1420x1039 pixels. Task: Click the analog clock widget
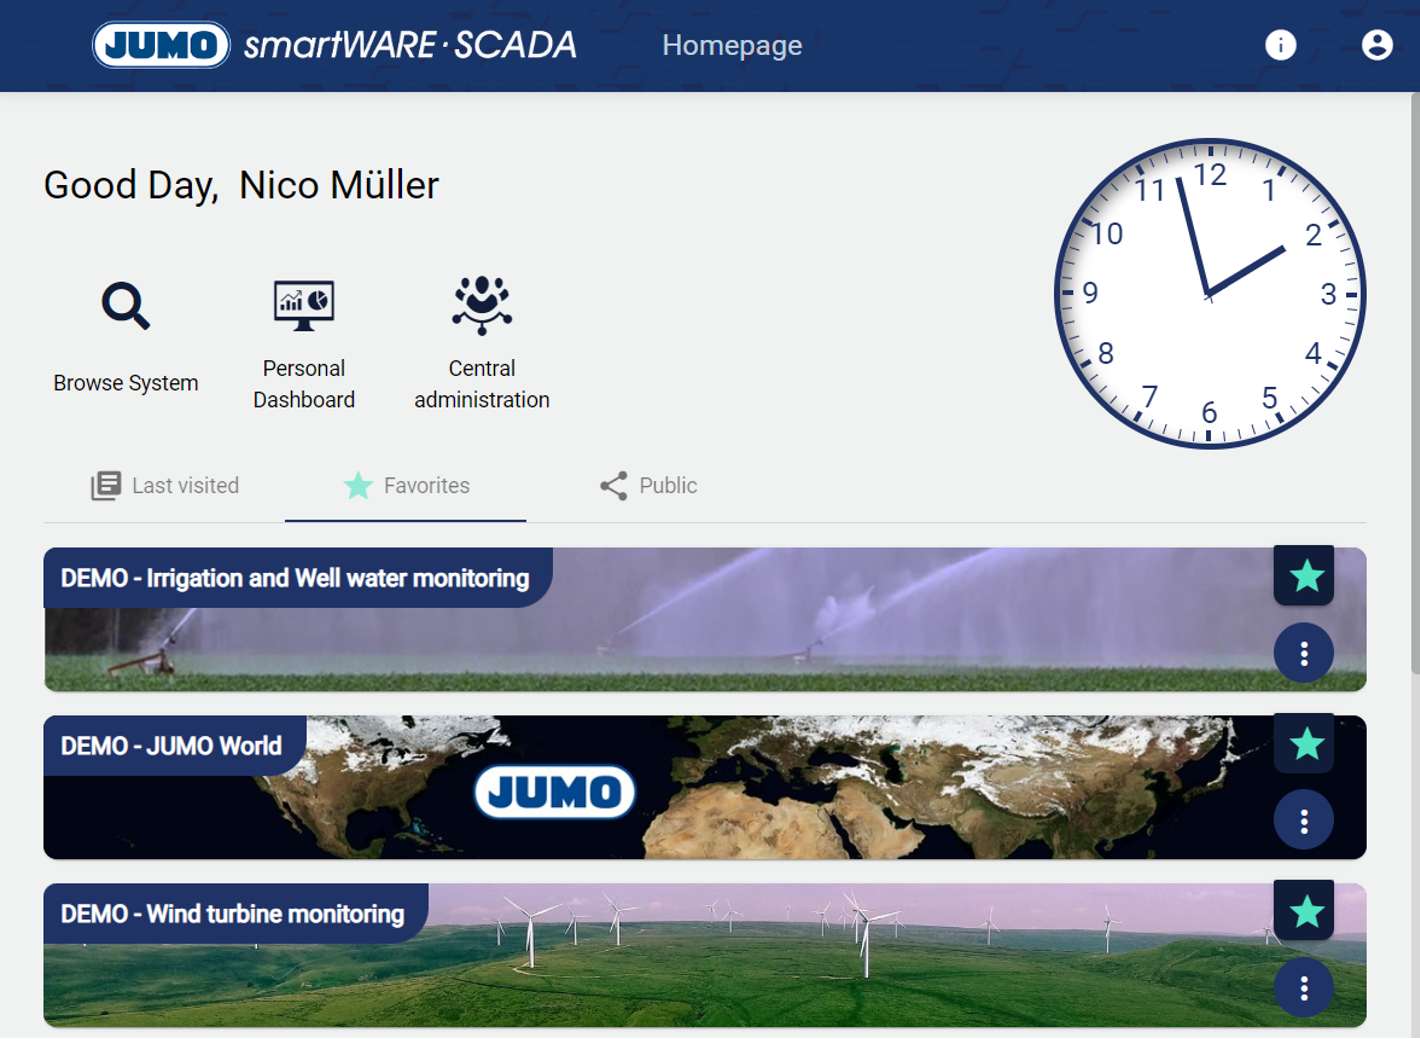(x=1209, y=294)
